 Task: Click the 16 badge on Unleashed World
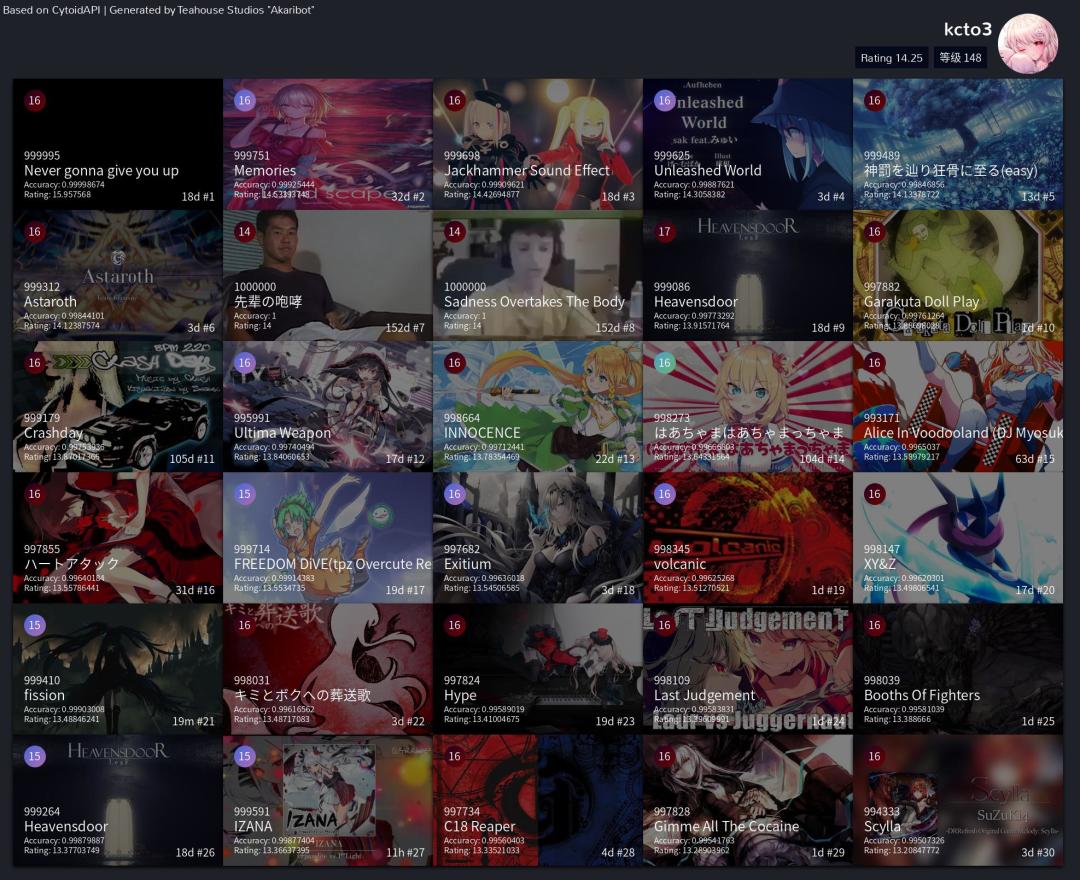pos(664,101)
